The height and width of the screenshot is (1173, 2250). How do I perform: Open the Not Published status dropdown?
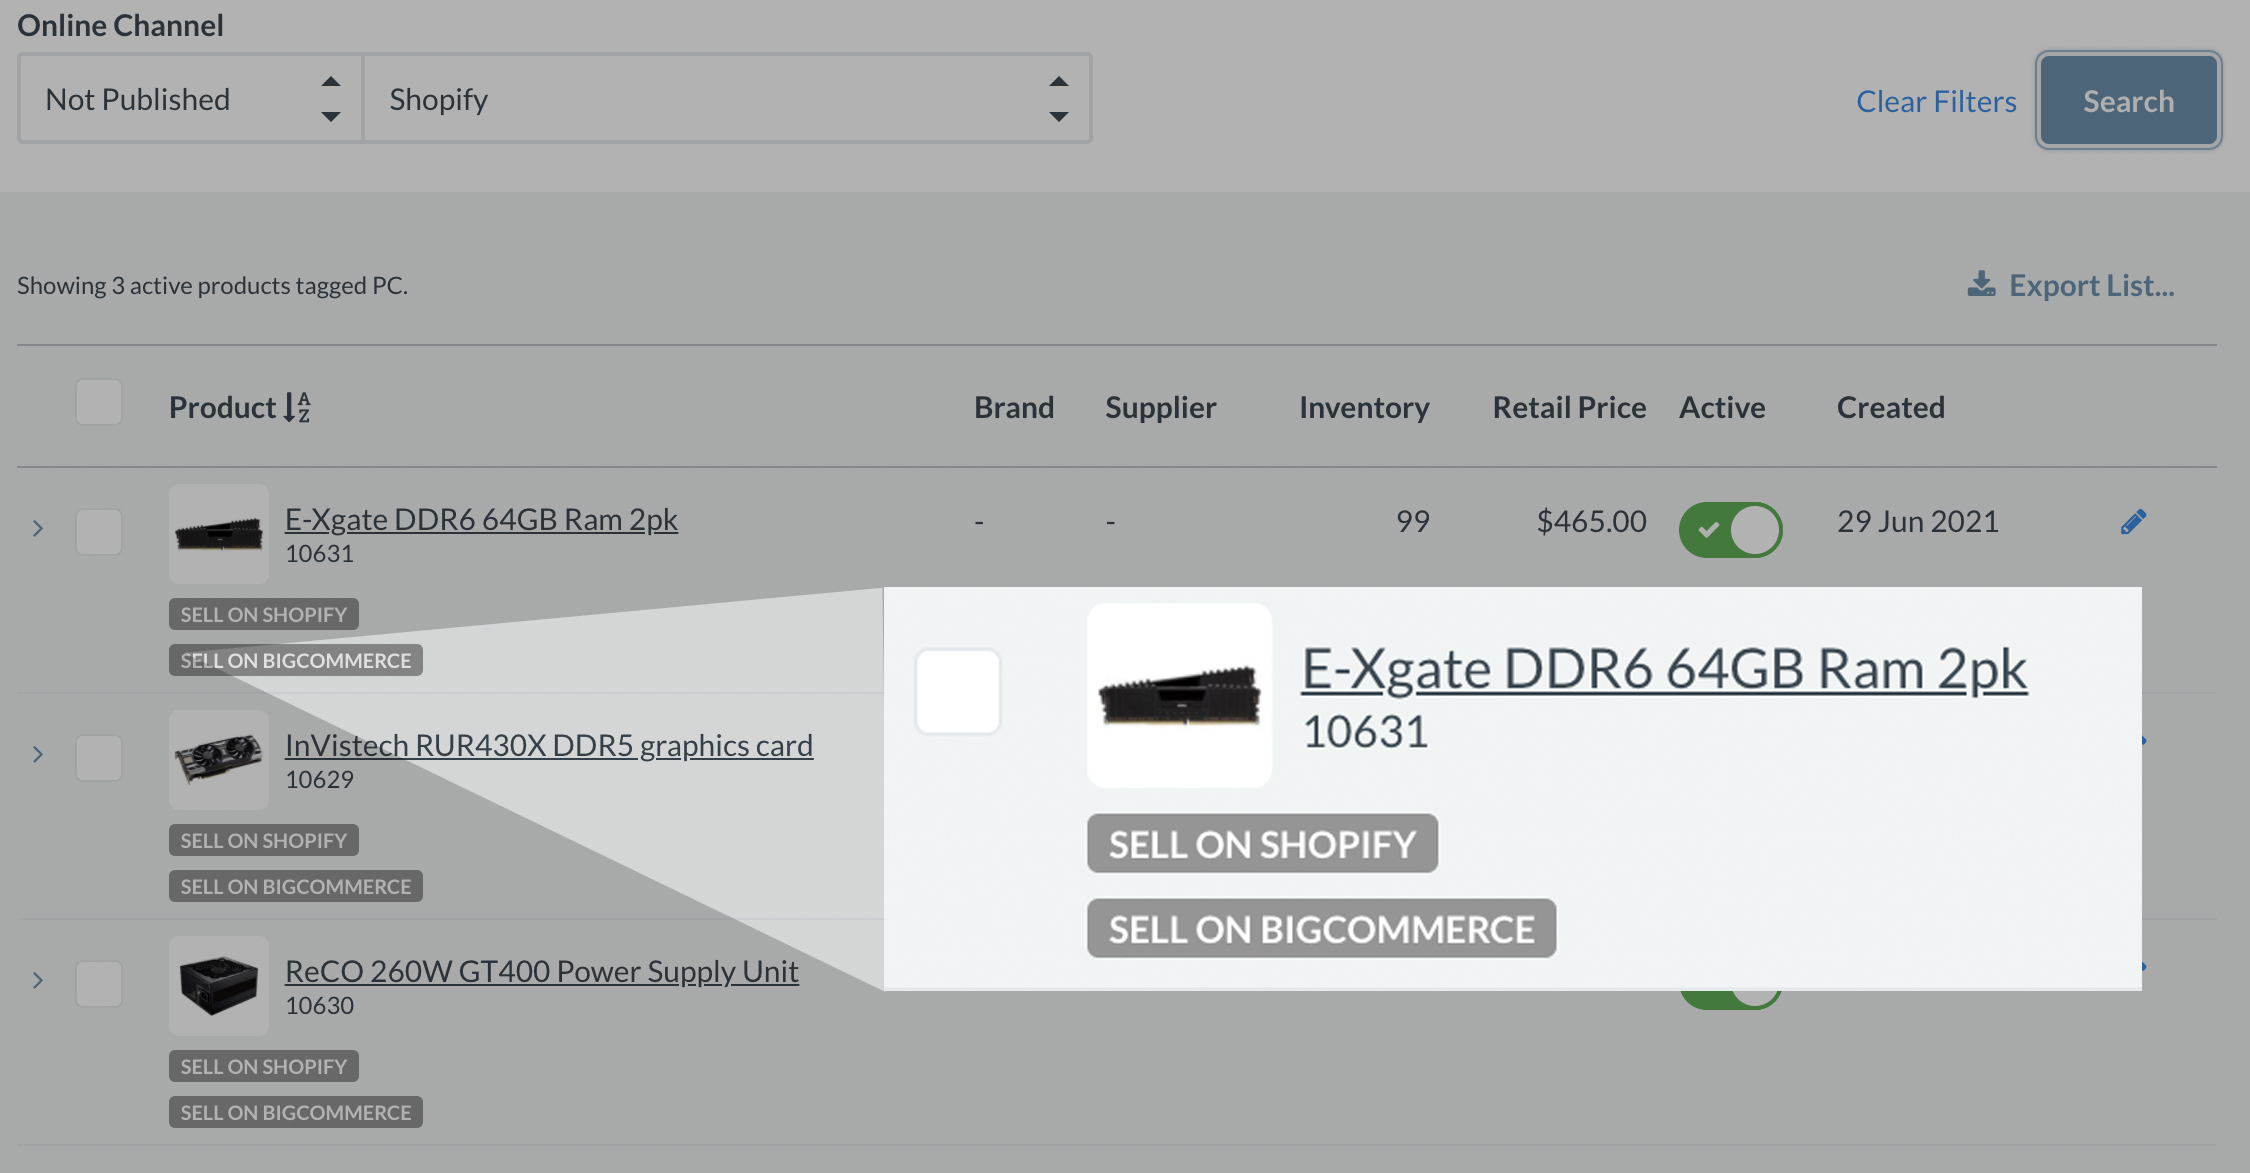(190, 99)
